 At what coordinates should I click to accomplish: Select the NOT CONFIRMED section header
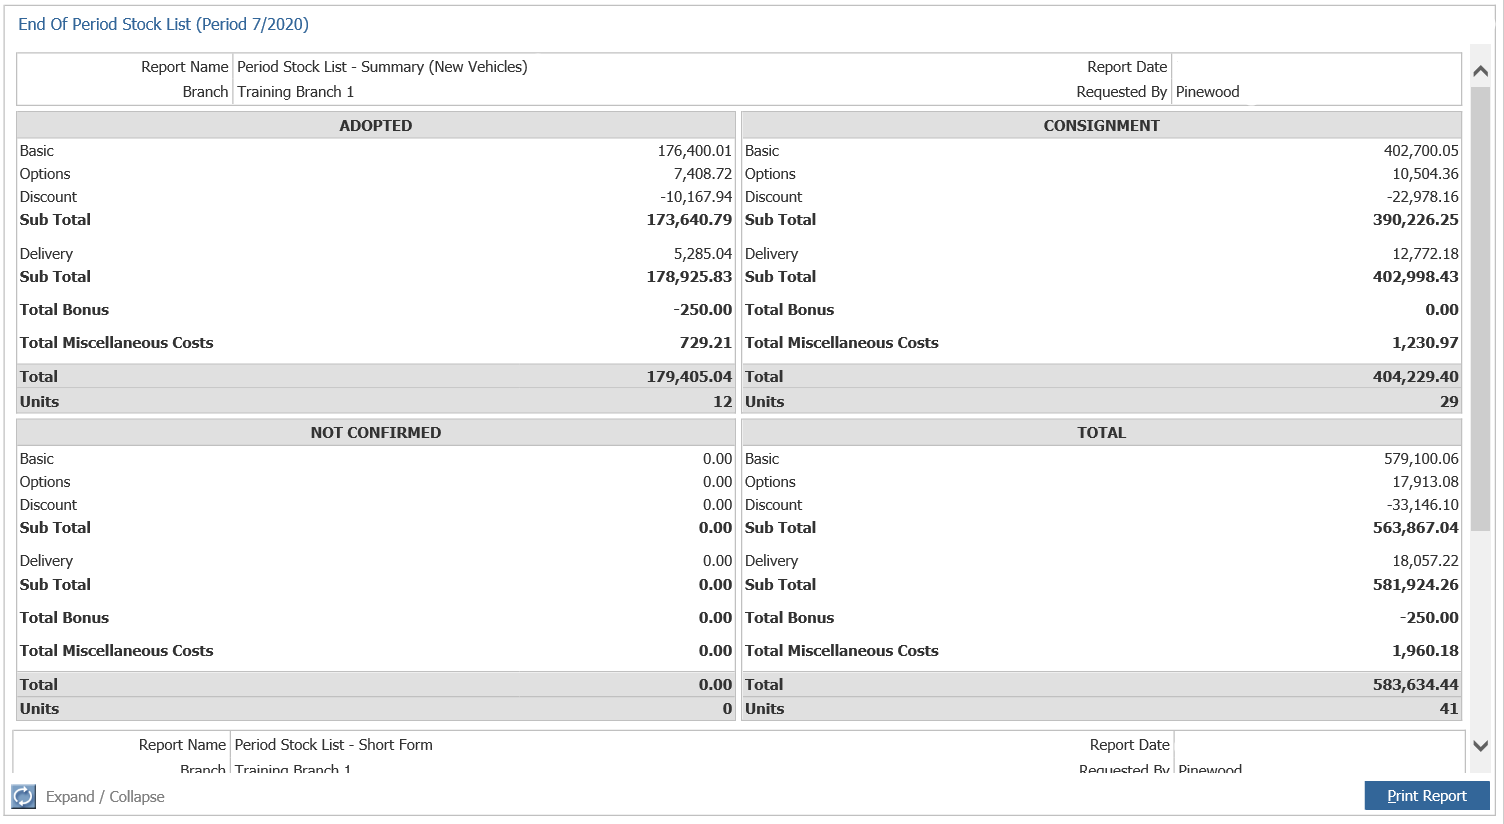click(x=376, y=433)
